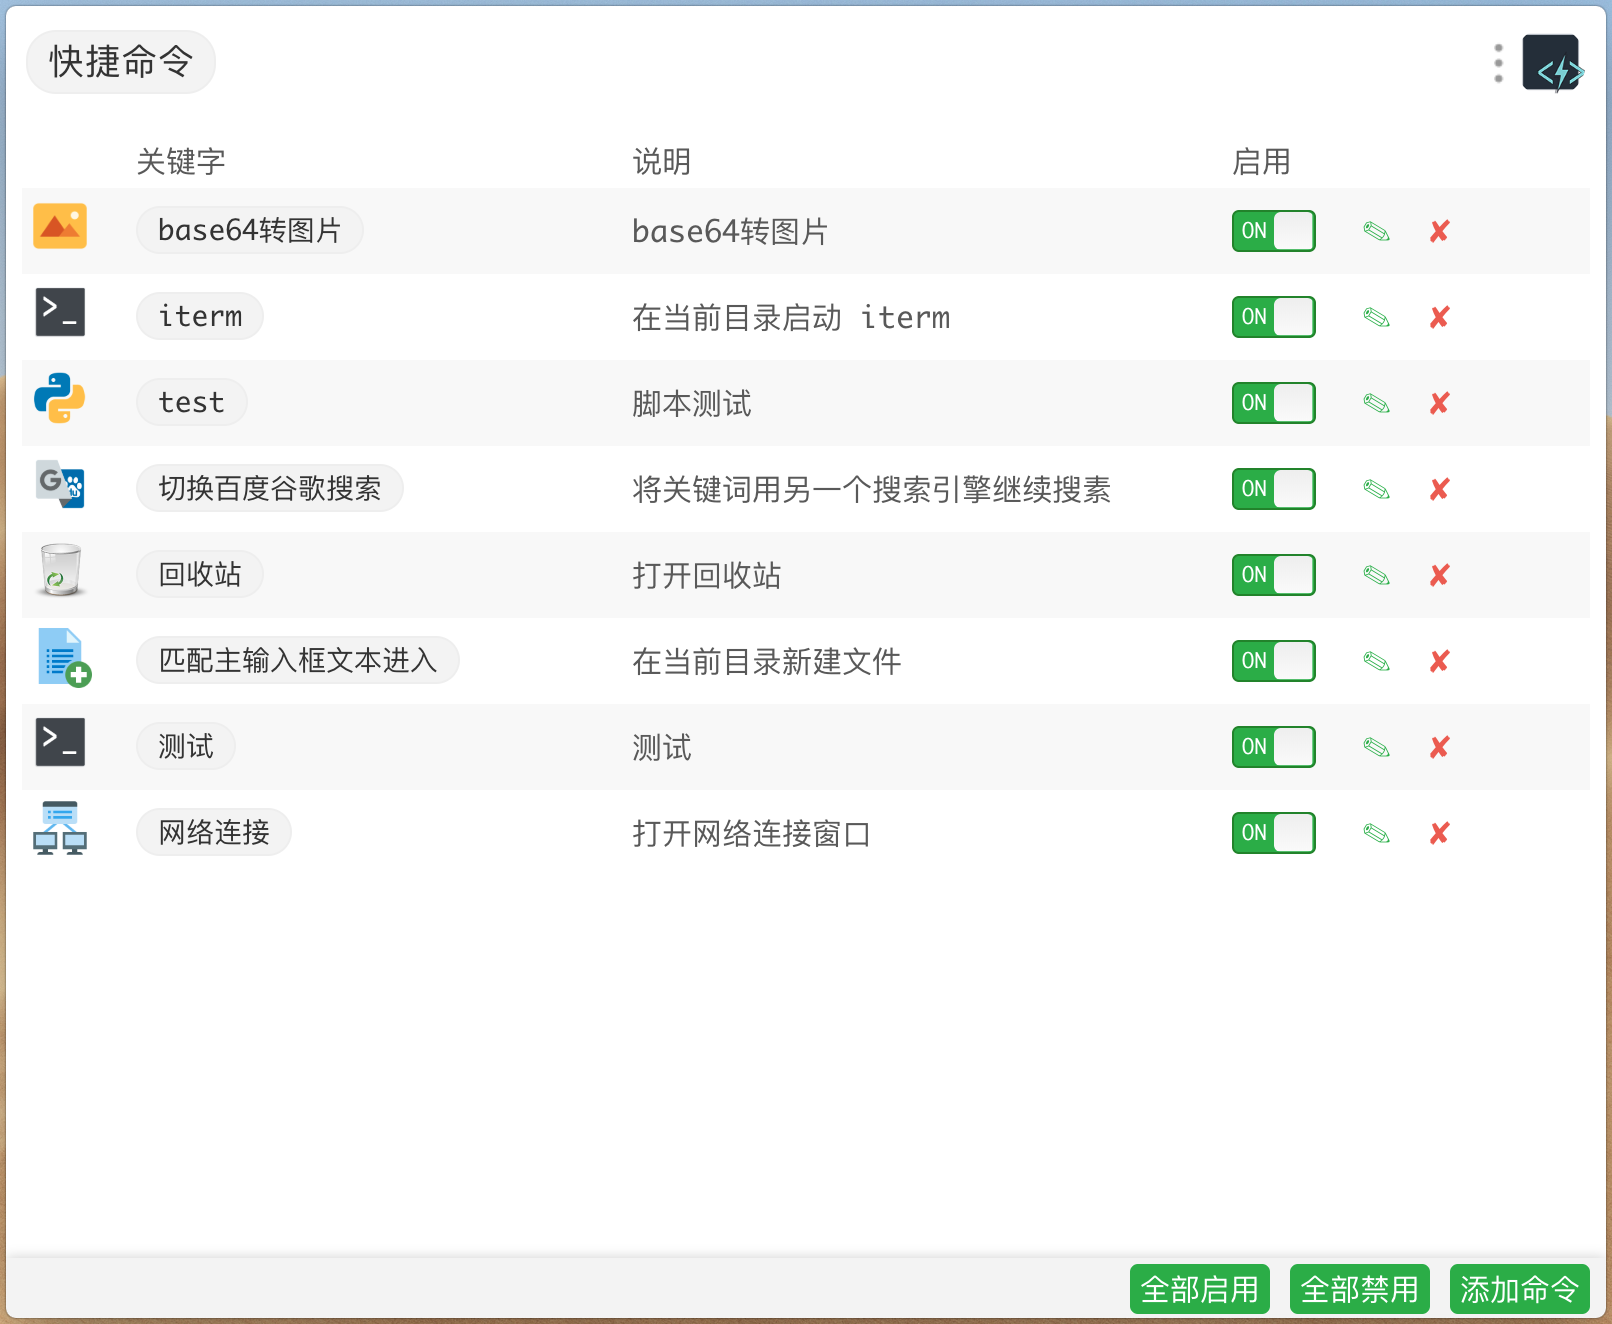Select the 切换百度谷歌搜索 keyword tag
This screenshot has width=1612, height=1324.
[x=270, y=488]
